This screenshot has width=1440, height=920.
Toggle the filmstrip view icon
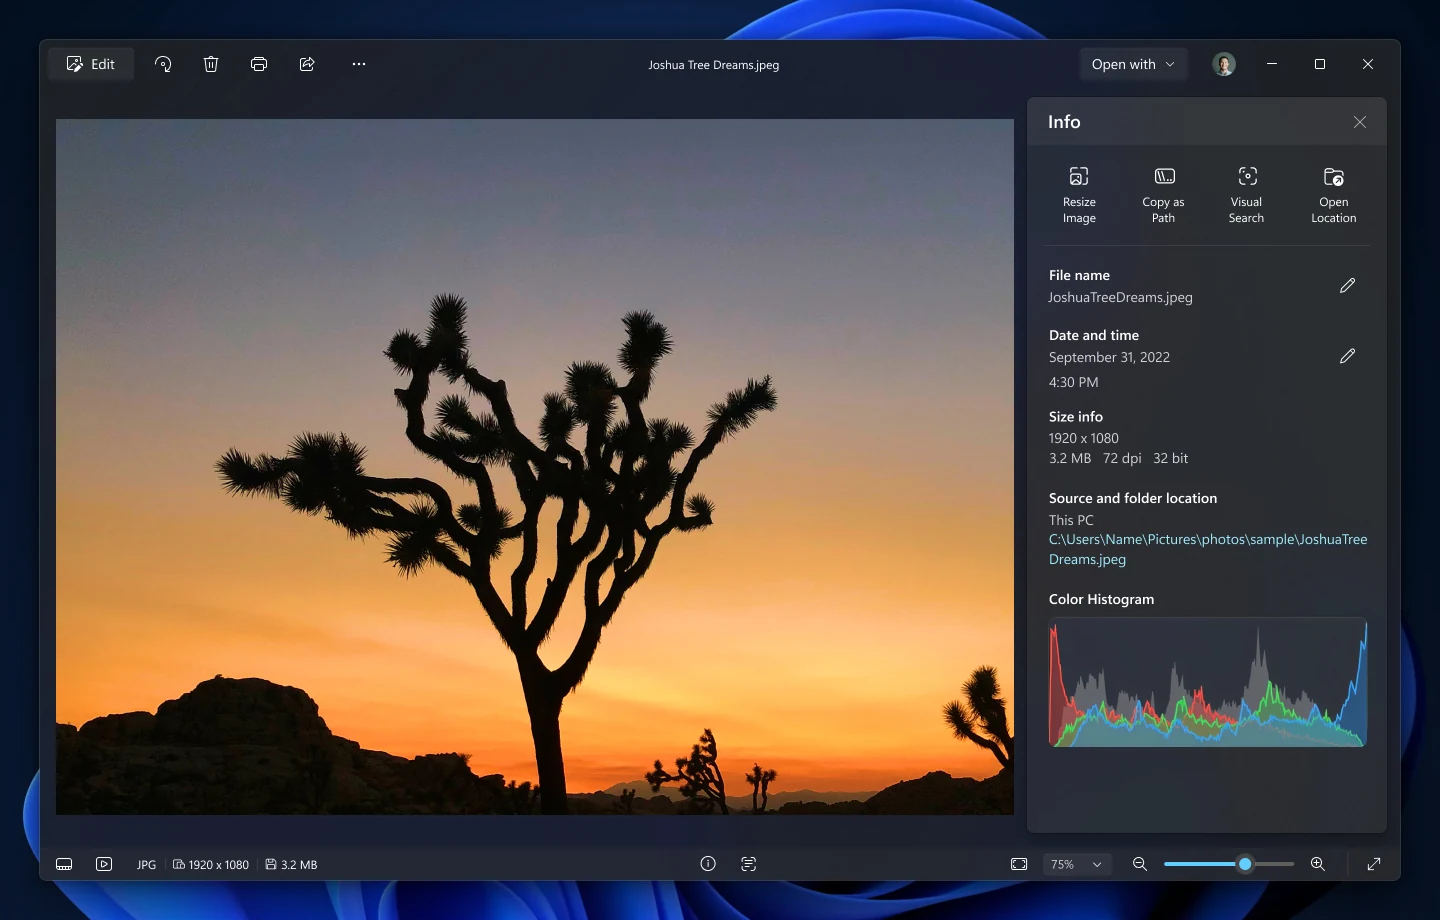tap(64, 864)
